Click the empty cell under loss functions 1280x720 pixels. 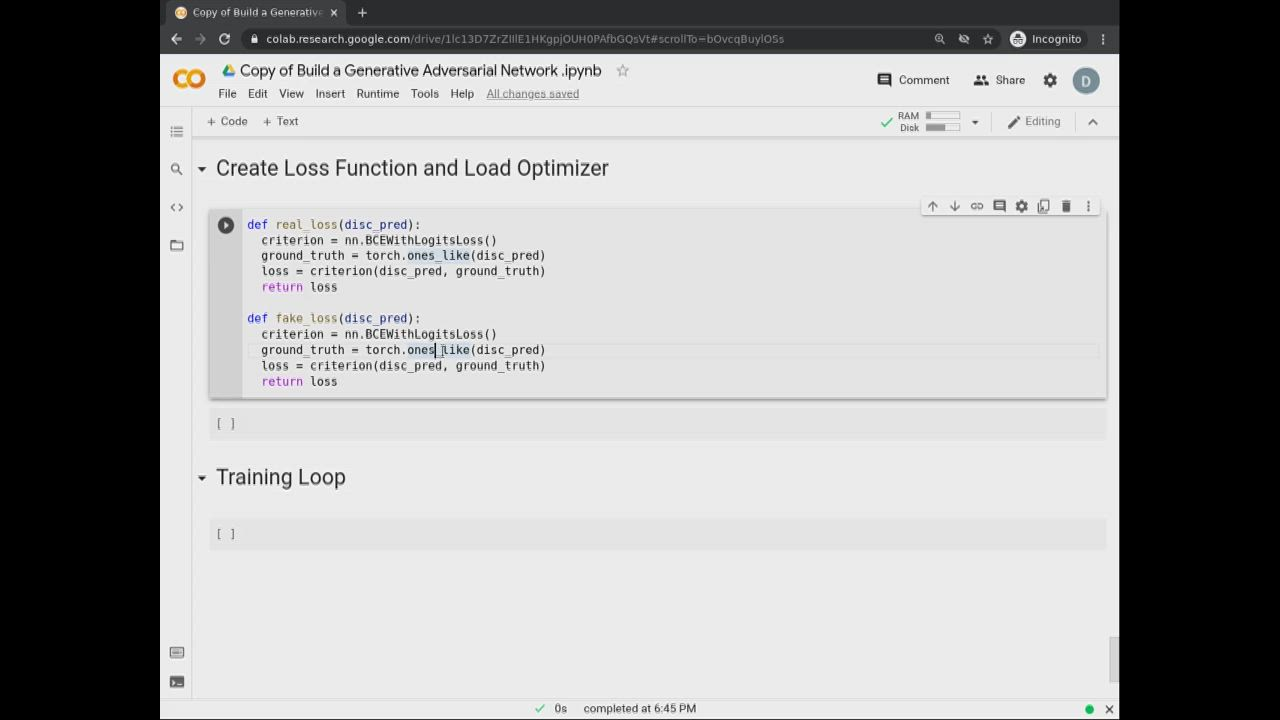point(658,424)
